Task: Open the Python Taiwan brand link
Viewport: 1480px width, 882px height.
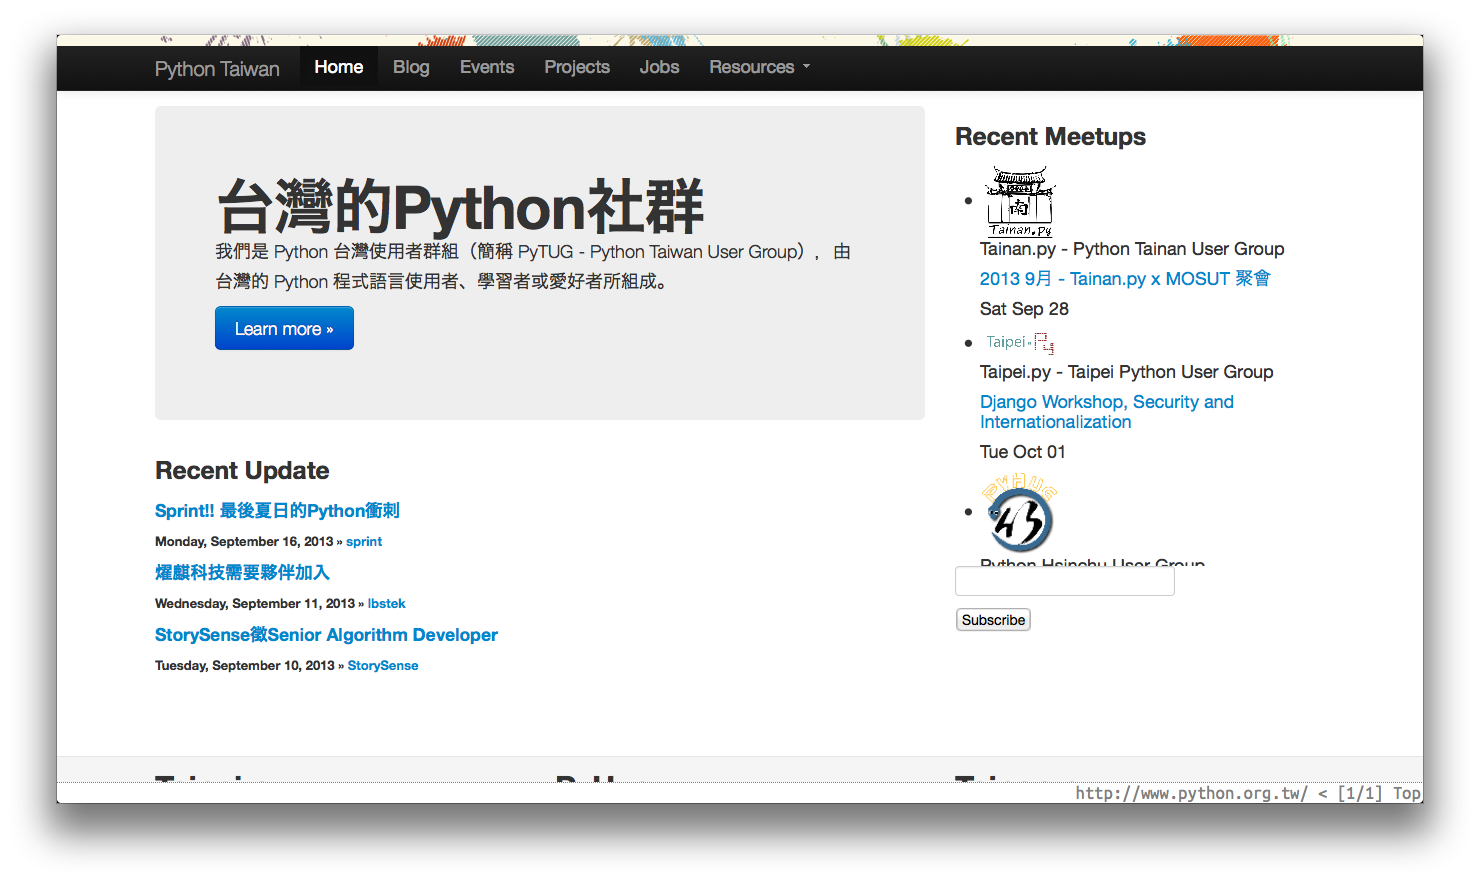Action: point(217,69)
